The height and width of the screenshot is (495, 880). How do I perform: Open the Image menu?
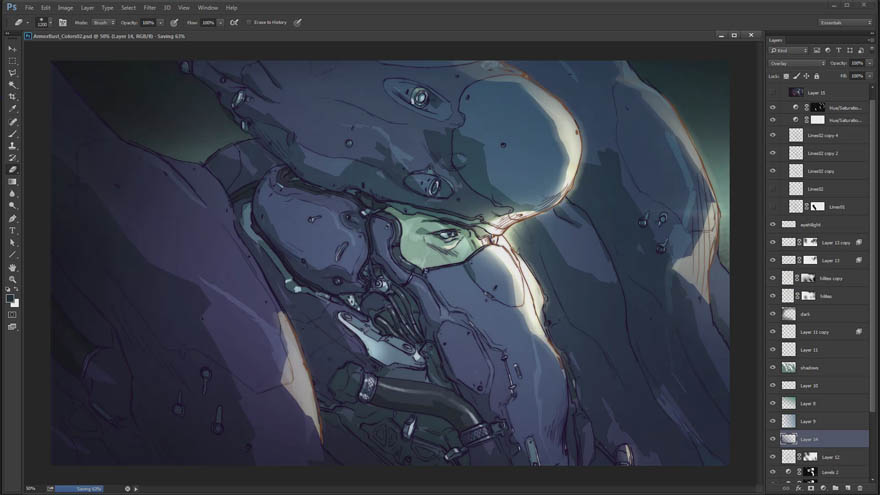coord(65,8)
